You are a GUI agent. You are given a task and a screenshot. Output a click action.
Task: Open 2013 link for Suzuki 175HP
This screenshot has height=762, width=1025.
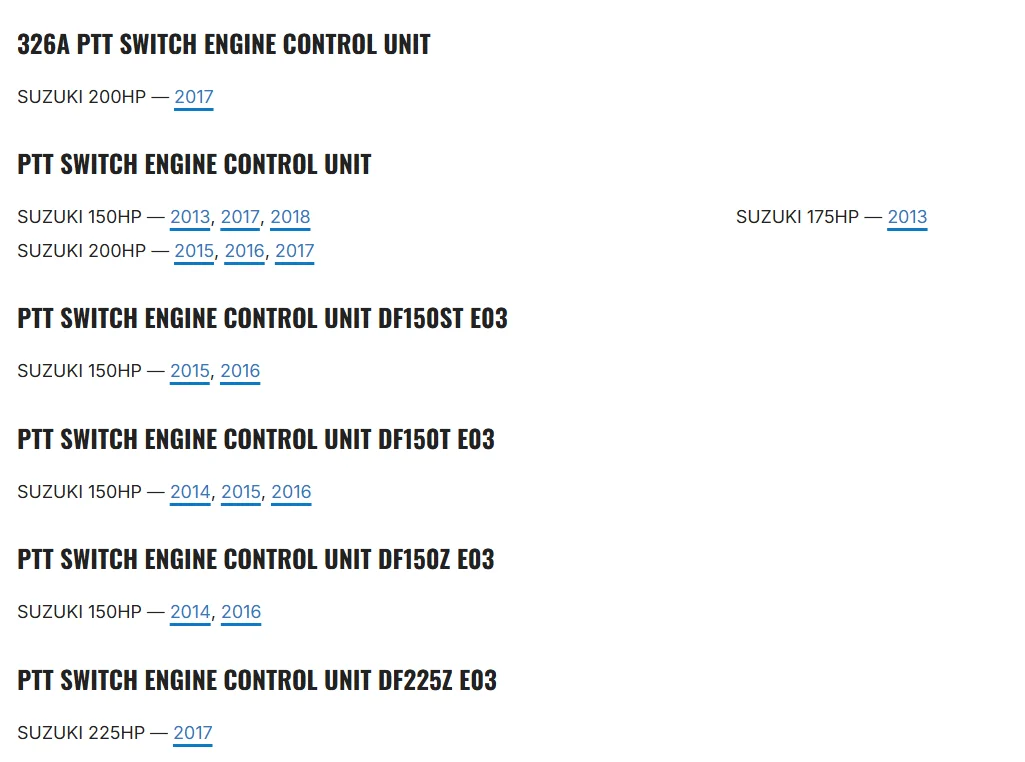tap(907, 217)
